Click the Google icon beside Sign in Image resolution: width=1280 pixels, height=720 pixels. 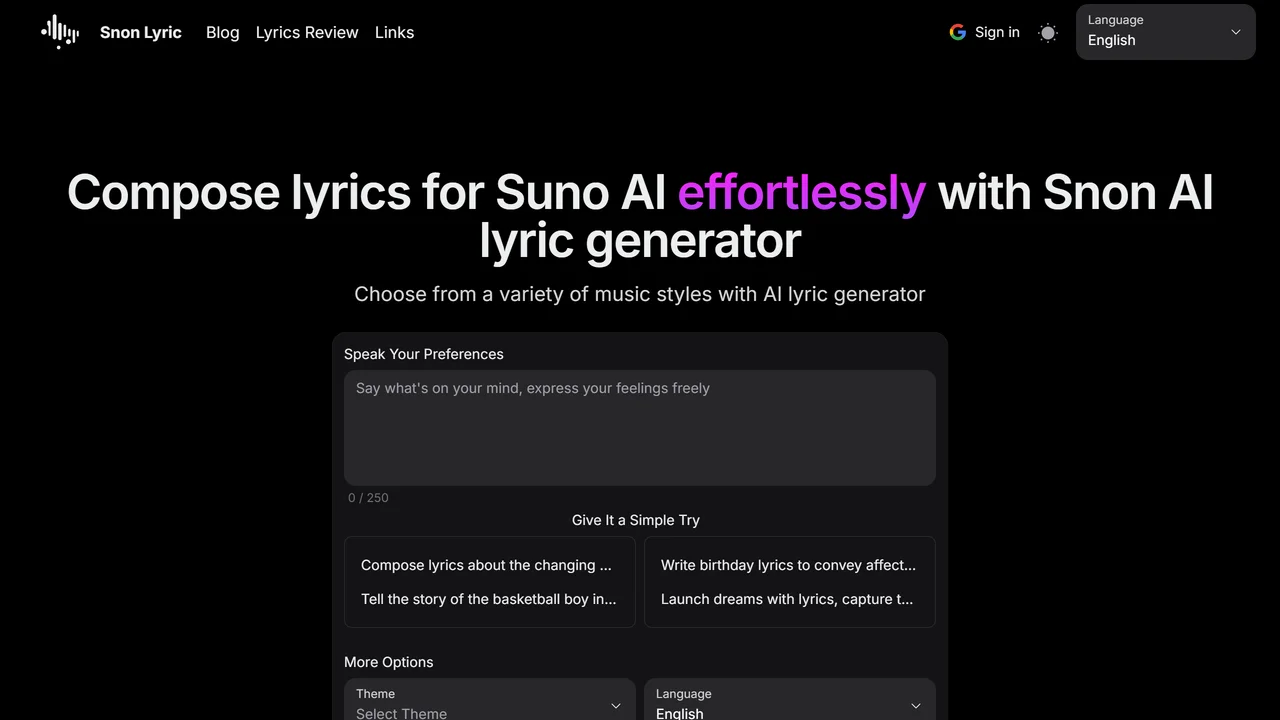(958, 32)
